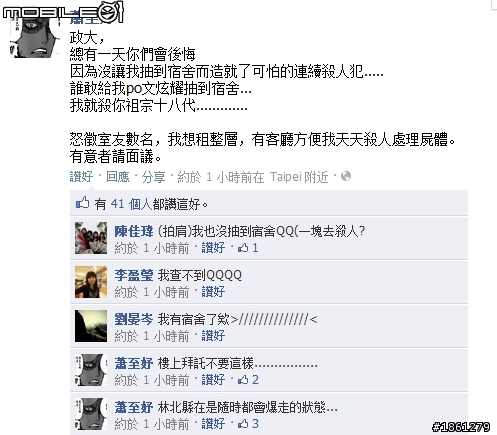The image size is (497, 435).
Task: Open the post author's avatar picture
Action: (x=34, y=37)
